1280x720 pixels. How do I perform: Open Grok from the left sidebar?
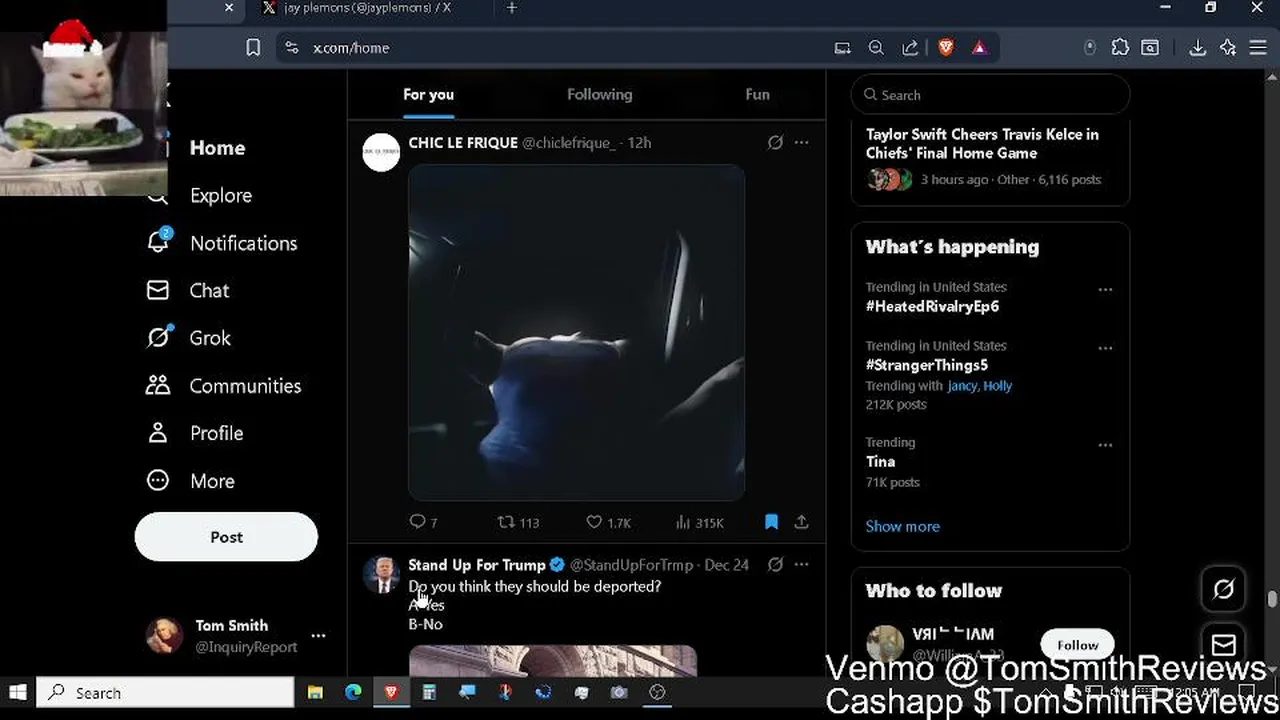pyautogui.click(x=210, y=338)
